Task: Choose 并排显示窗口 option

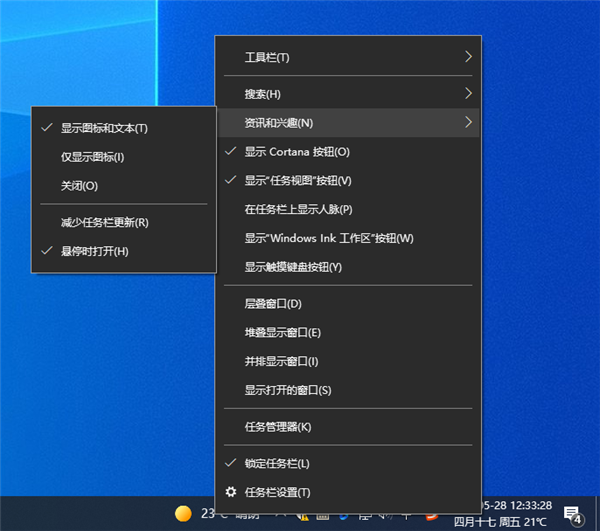Action: pos(281,361)
